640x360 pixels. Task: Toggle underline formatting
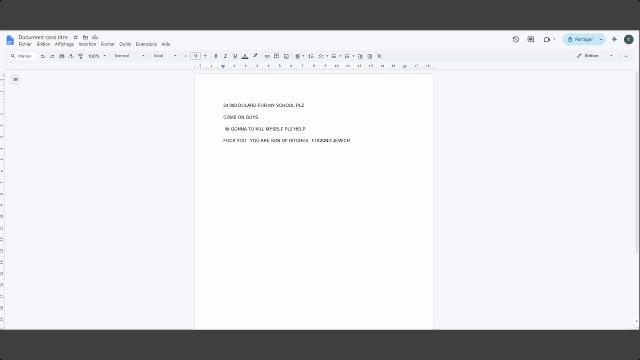(235, 56)
